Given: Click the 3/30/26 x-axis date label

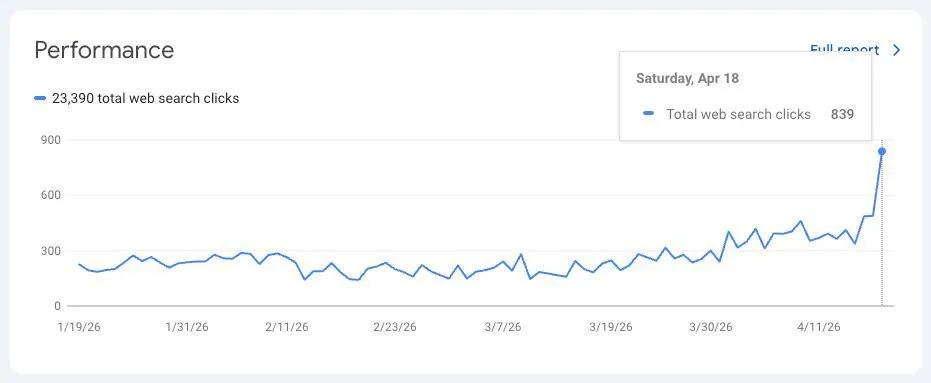Looking at the screenshot, I should coord(711,327).
